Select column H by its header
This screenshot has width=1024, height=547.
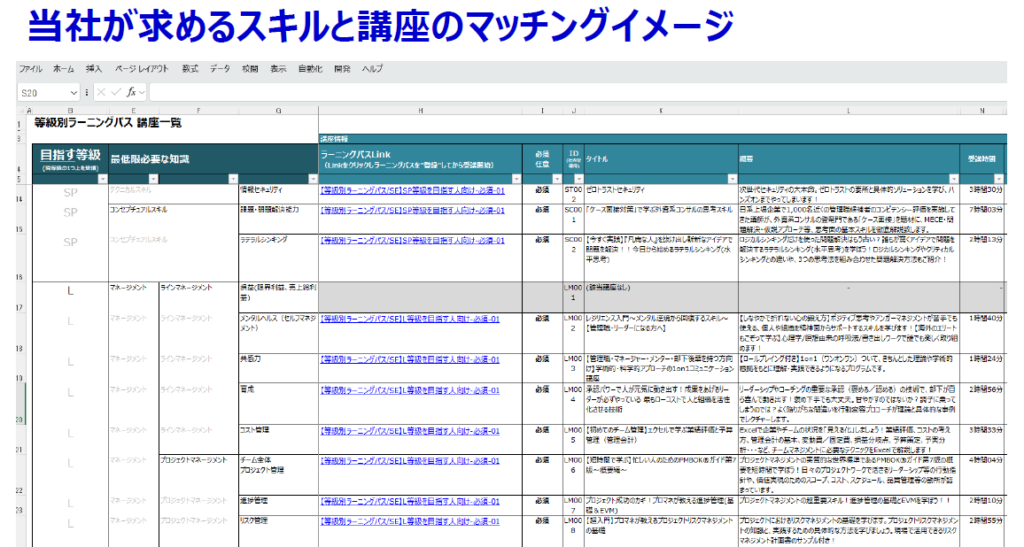[x=421, y=111]
